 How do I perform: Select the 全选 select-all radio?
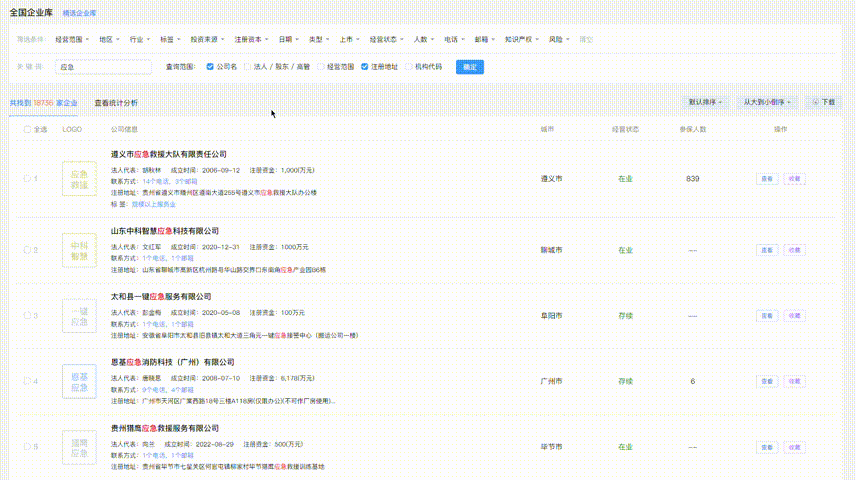pyautogui.click(x=27, y=129)
